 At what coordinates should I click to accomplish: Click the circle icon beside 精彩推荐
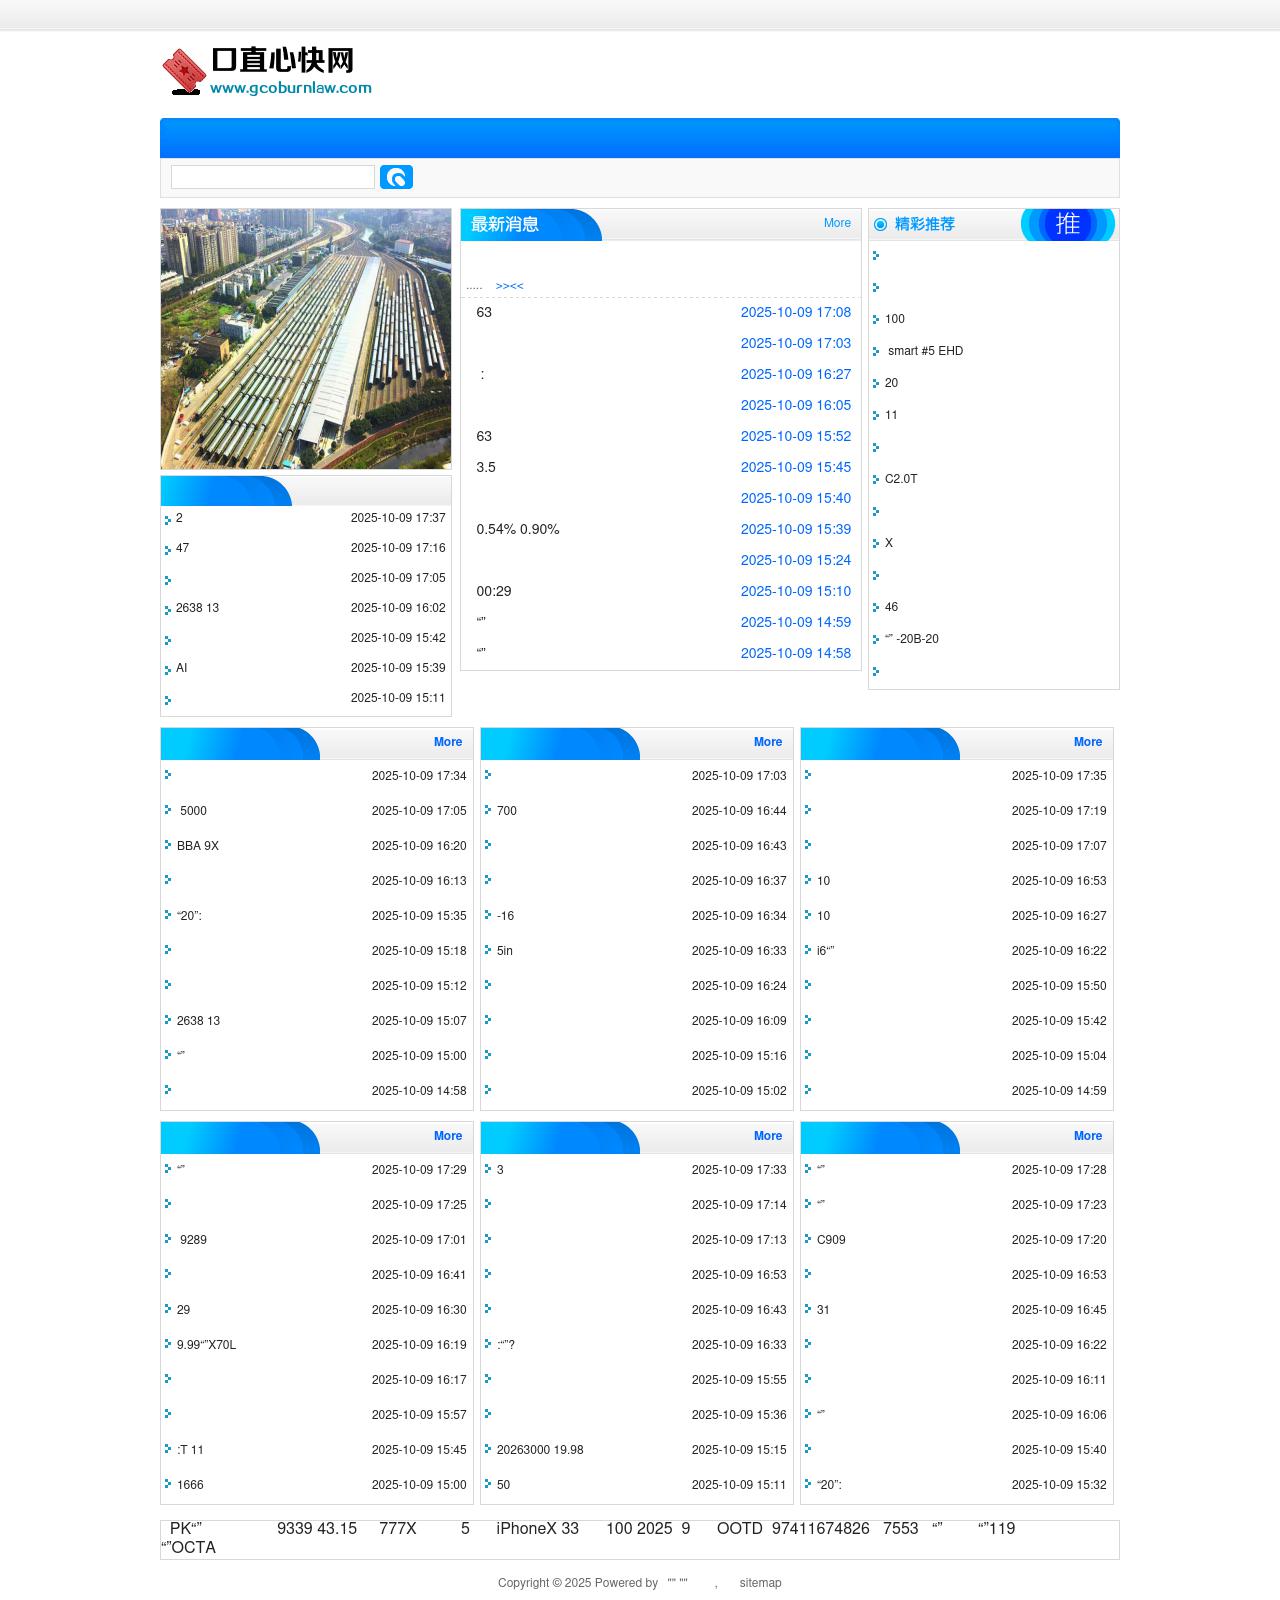[x=880, y=225]
